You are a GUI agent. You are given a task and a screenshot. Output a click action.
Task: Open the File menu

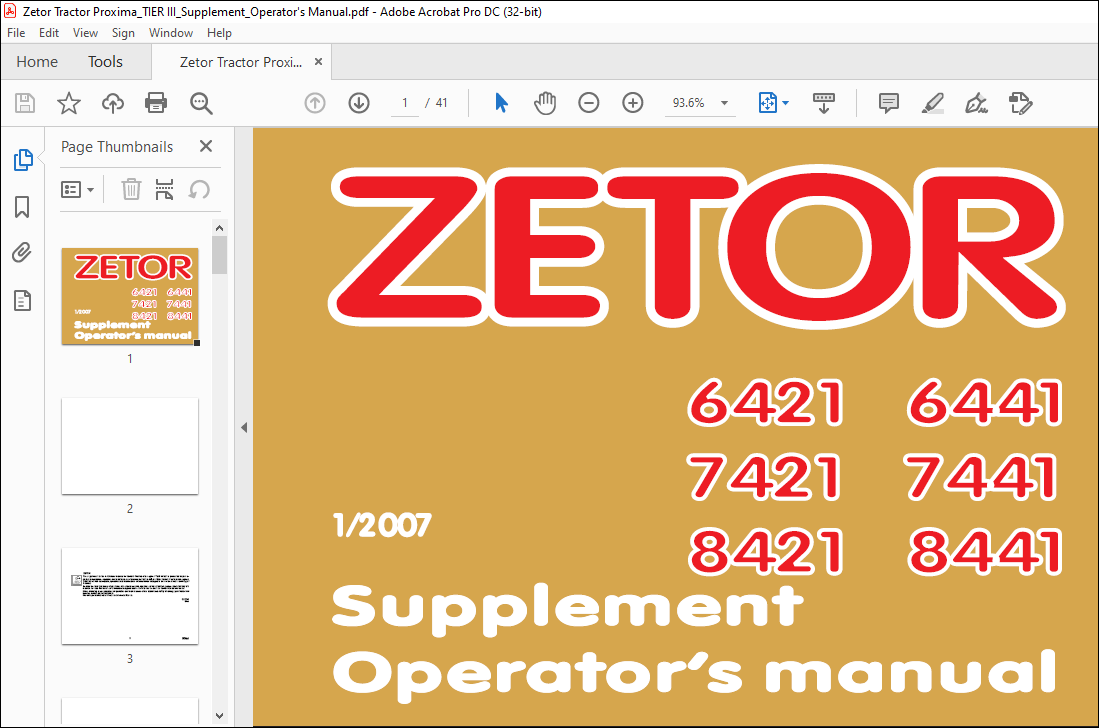[x=16, y=33]
